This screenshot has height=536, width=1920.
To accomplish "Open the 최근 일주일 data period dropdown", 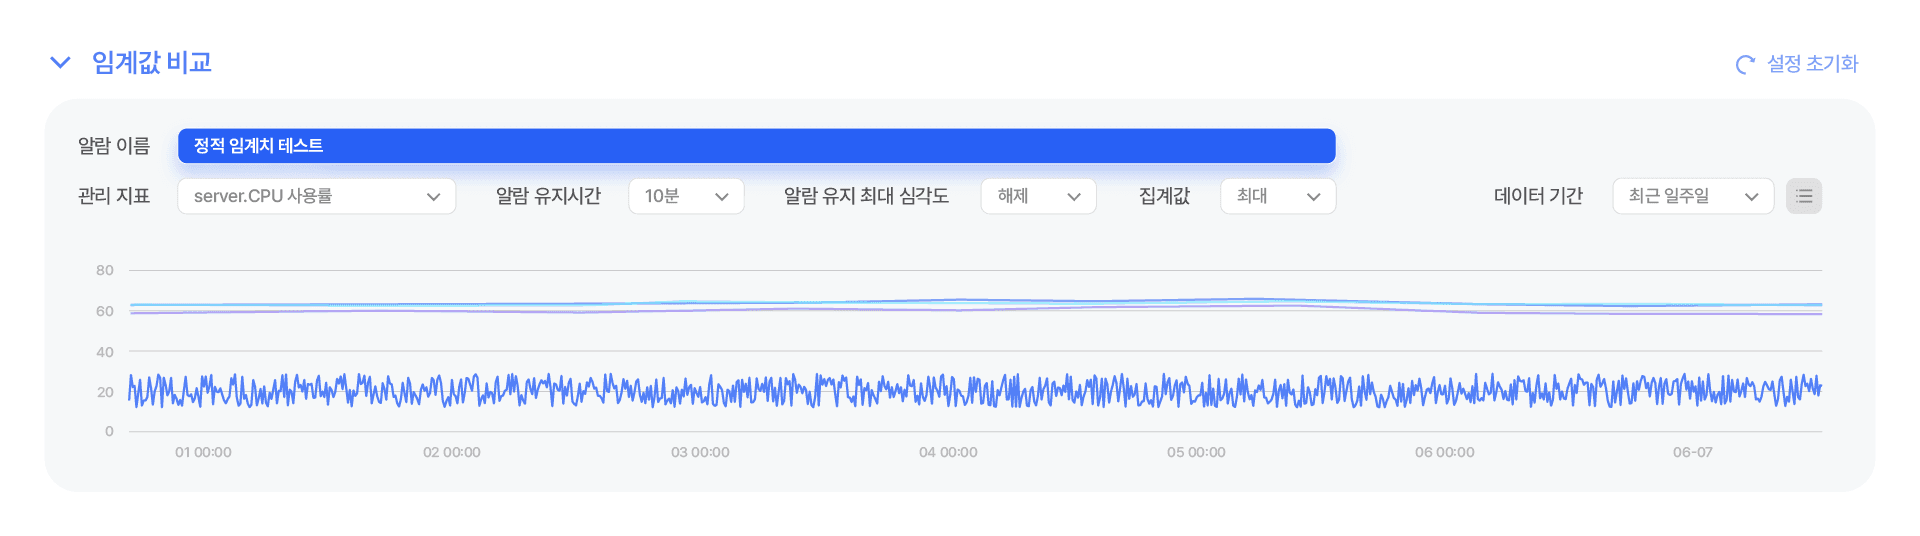I will click(1693, 196).
